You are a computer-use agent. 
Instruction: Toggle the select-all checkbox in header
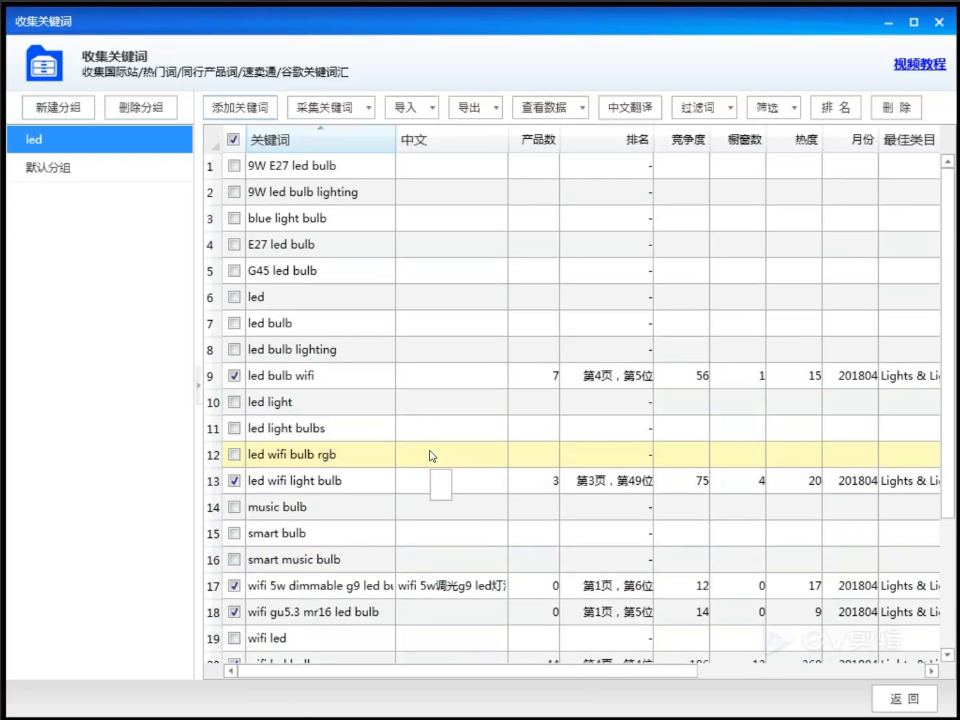point(233,140)
